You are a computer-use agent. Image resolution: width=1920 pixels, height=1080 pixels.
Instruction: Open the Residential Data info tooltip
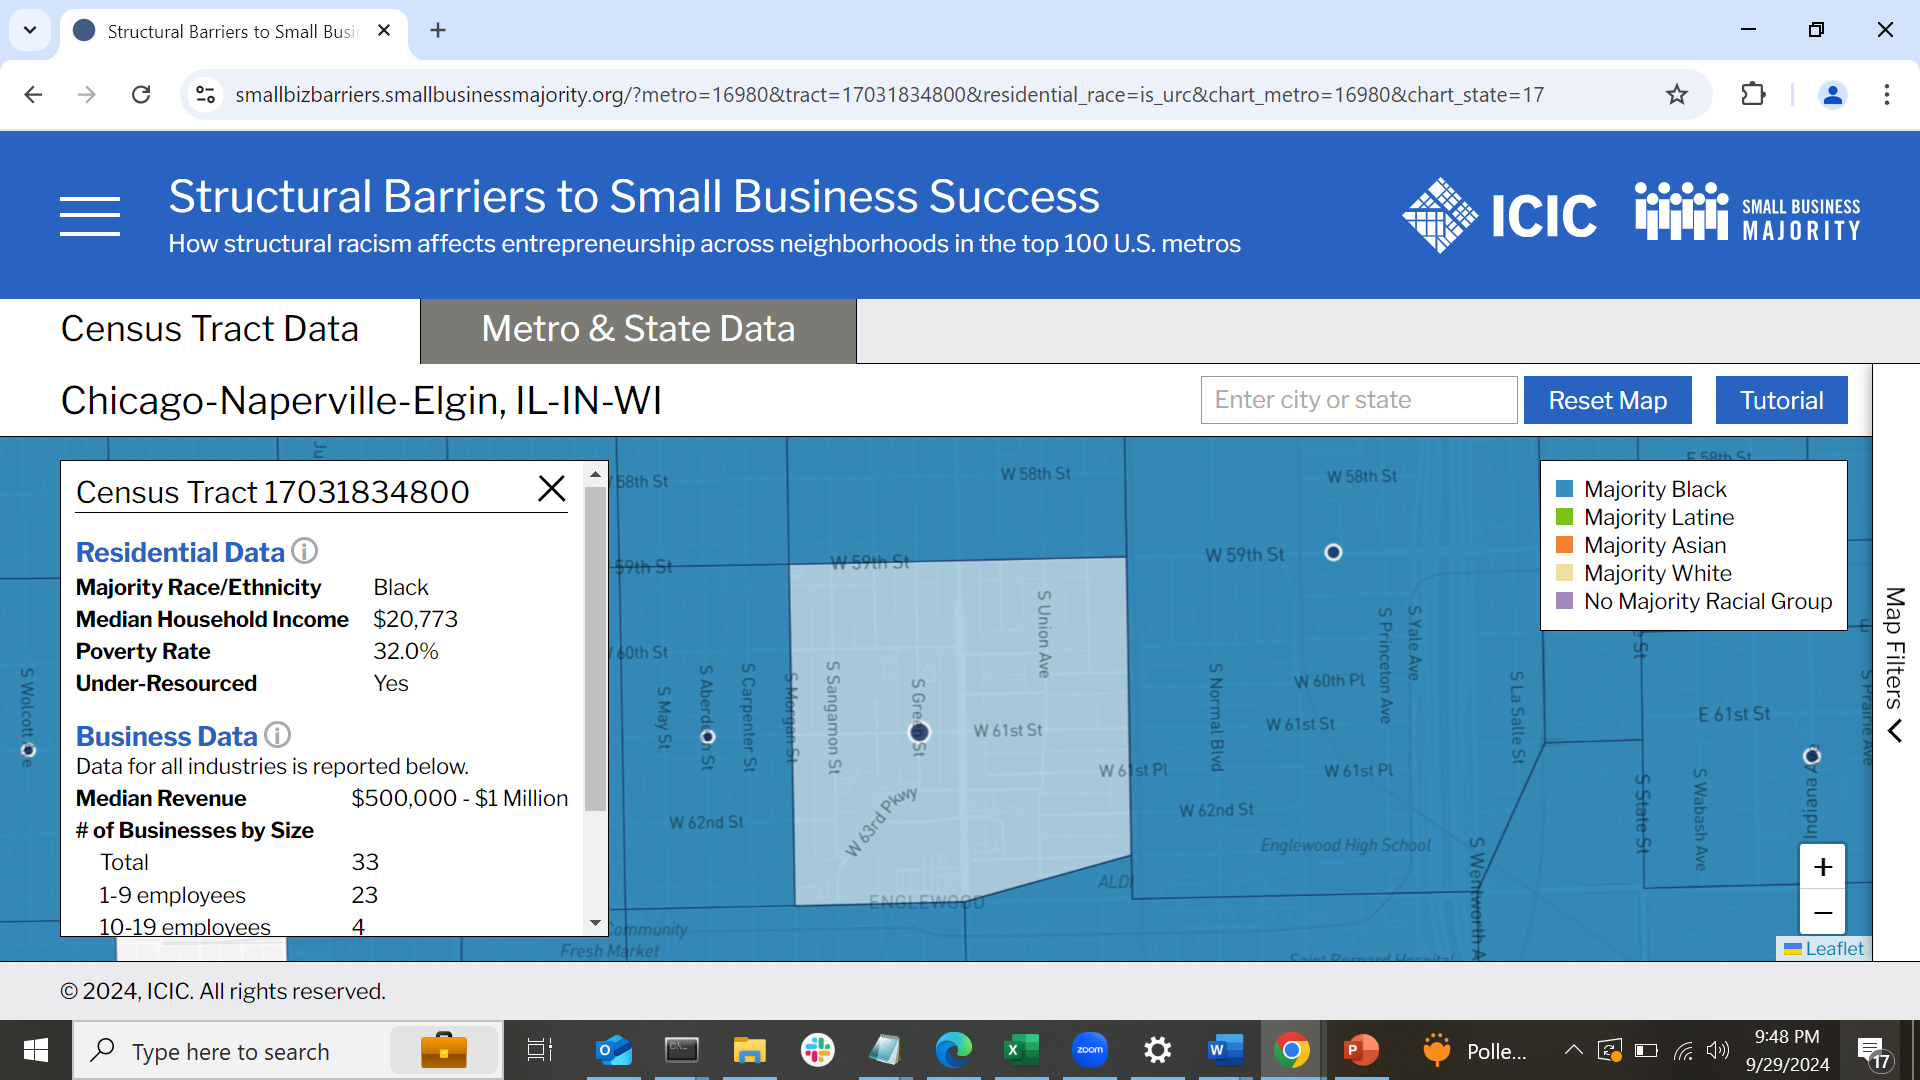[304, 550]
